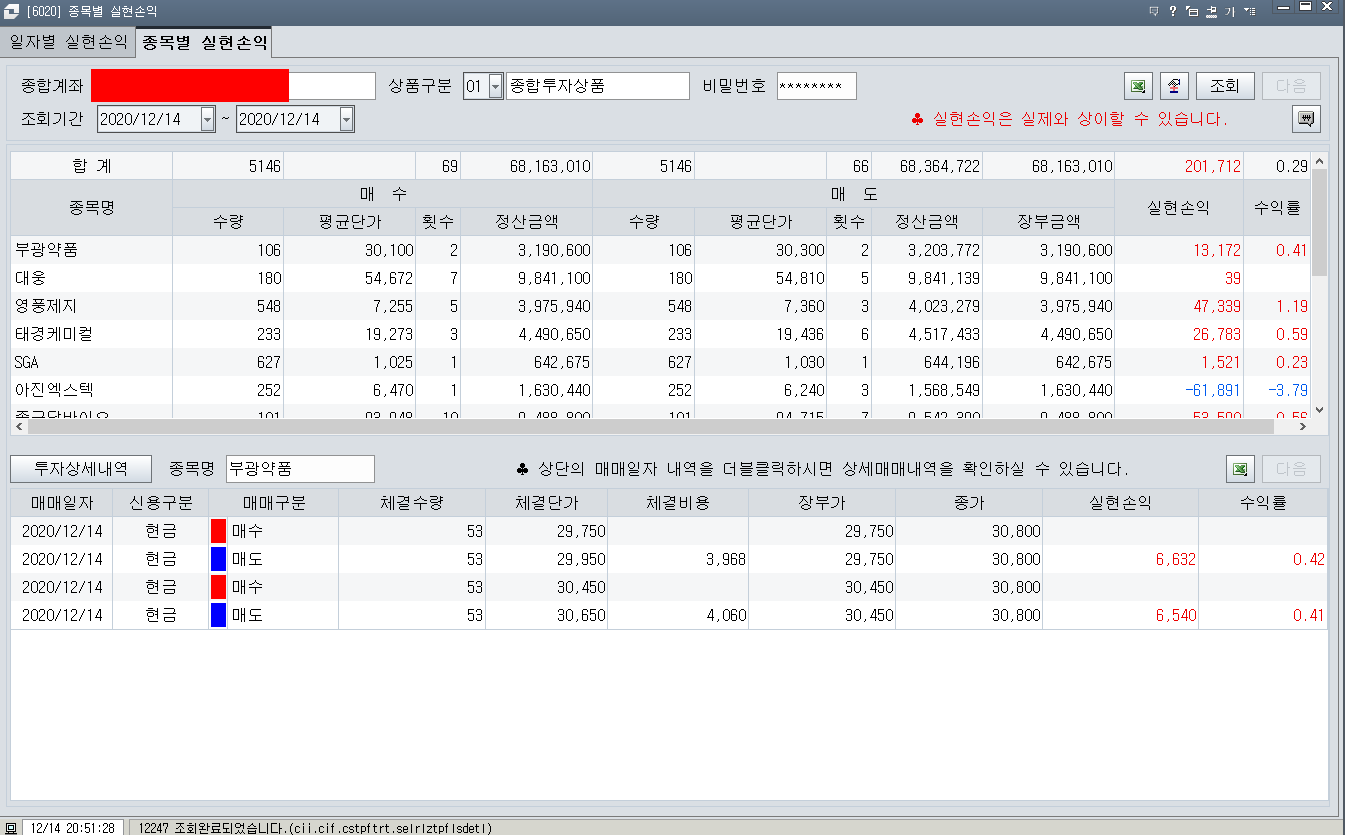1345x835 pixels.
Task: Click the 비밀번호 password field
Action: tap(816, 86)
